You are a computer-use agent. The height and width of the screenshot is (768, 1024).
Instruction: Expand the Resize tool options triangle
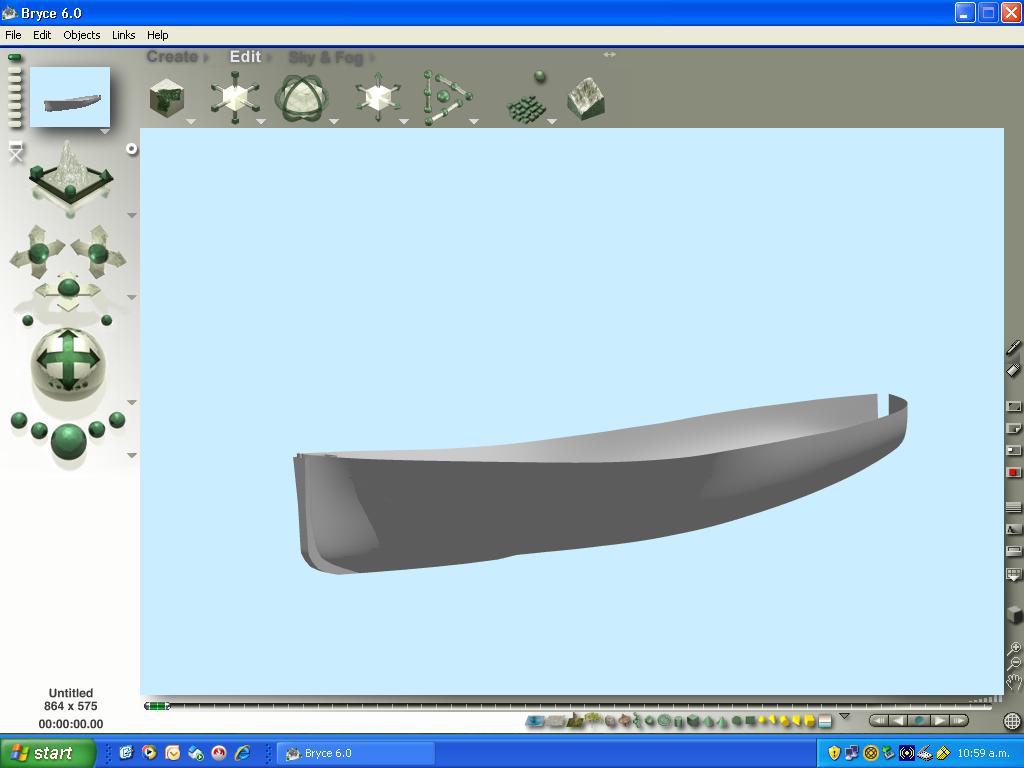tap(261, 122)
